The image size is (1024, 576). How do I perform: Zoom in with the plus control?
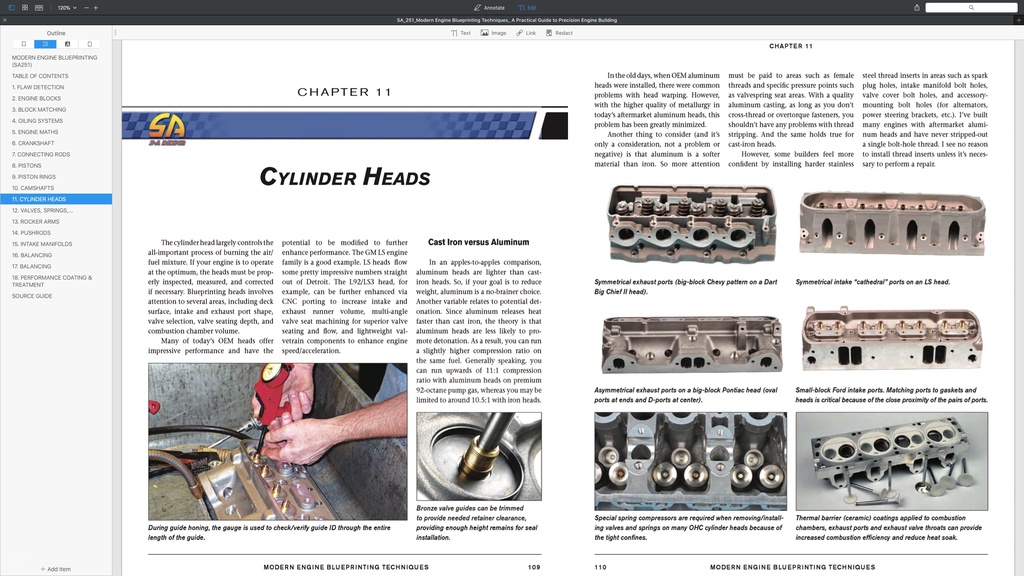96,7
